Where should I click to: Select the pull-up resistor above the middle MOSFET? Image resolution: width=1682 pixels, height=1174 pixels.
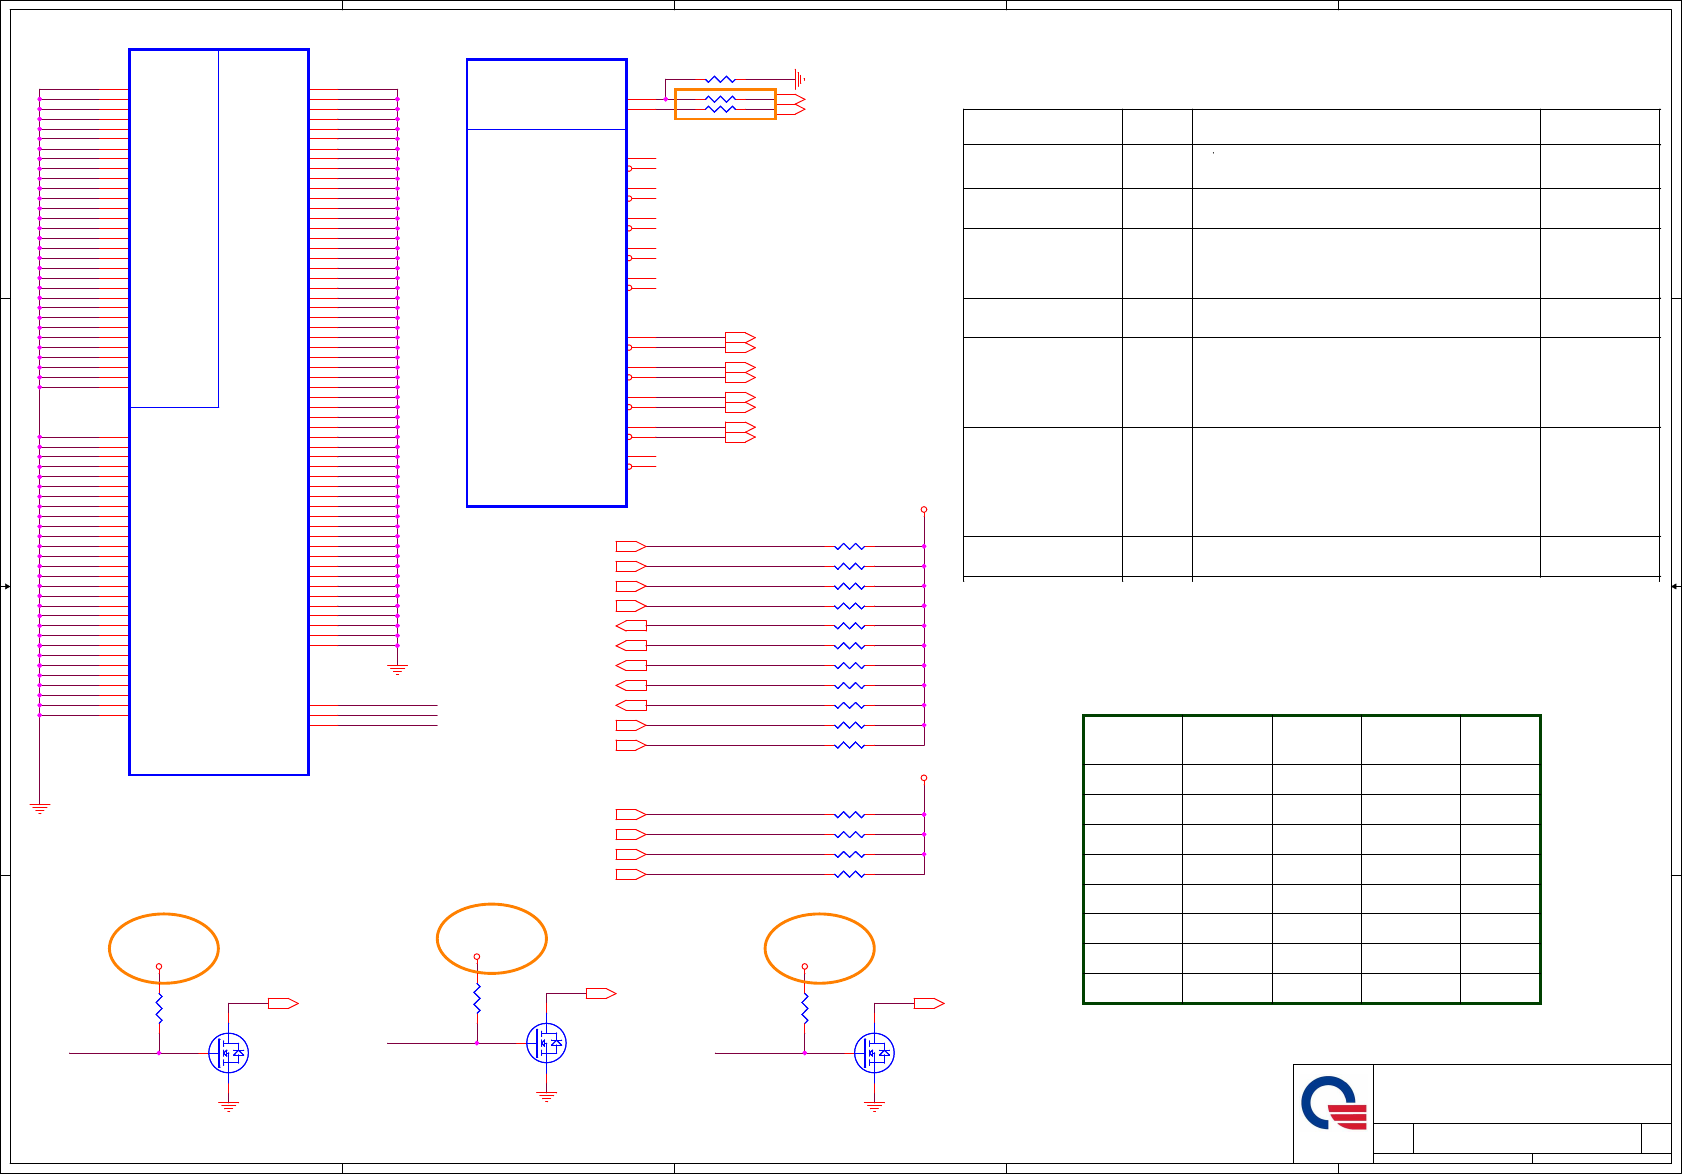click(x=477, y=998)
